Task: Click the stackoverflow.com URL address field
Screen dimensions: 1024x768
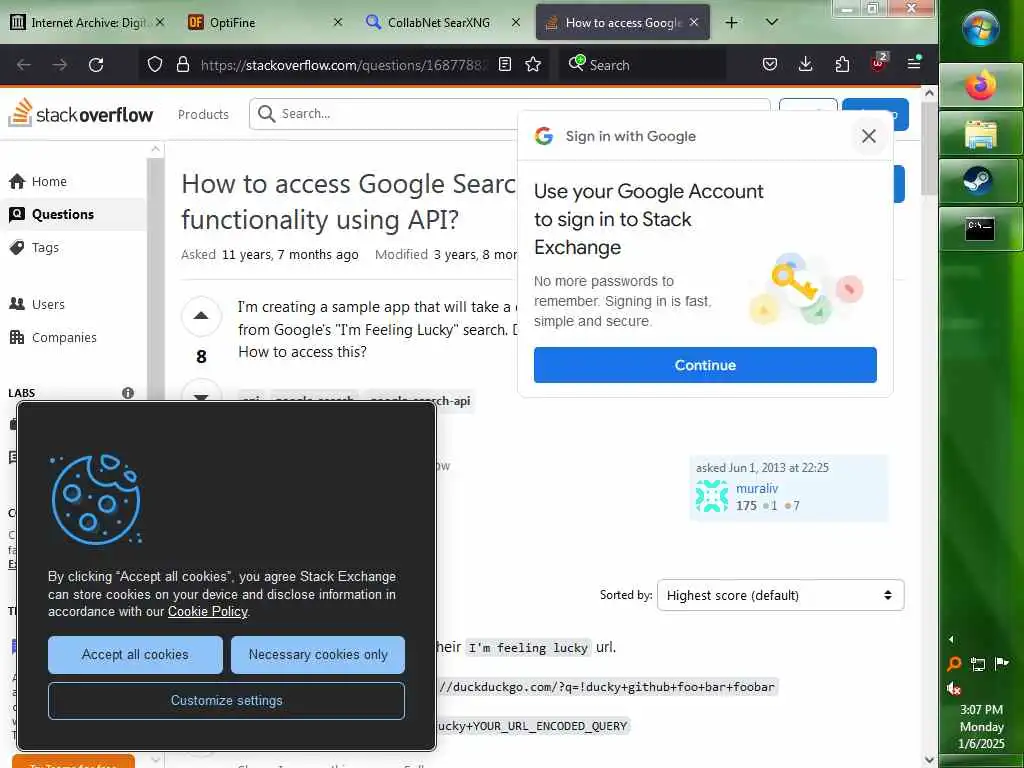Action: (344, 65)
